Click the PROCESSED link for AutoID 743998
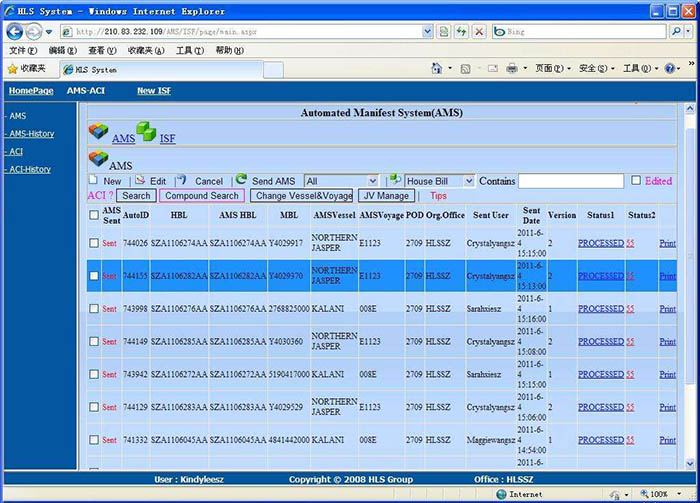This screenshot has width=700, height=503. pos(600,309)
